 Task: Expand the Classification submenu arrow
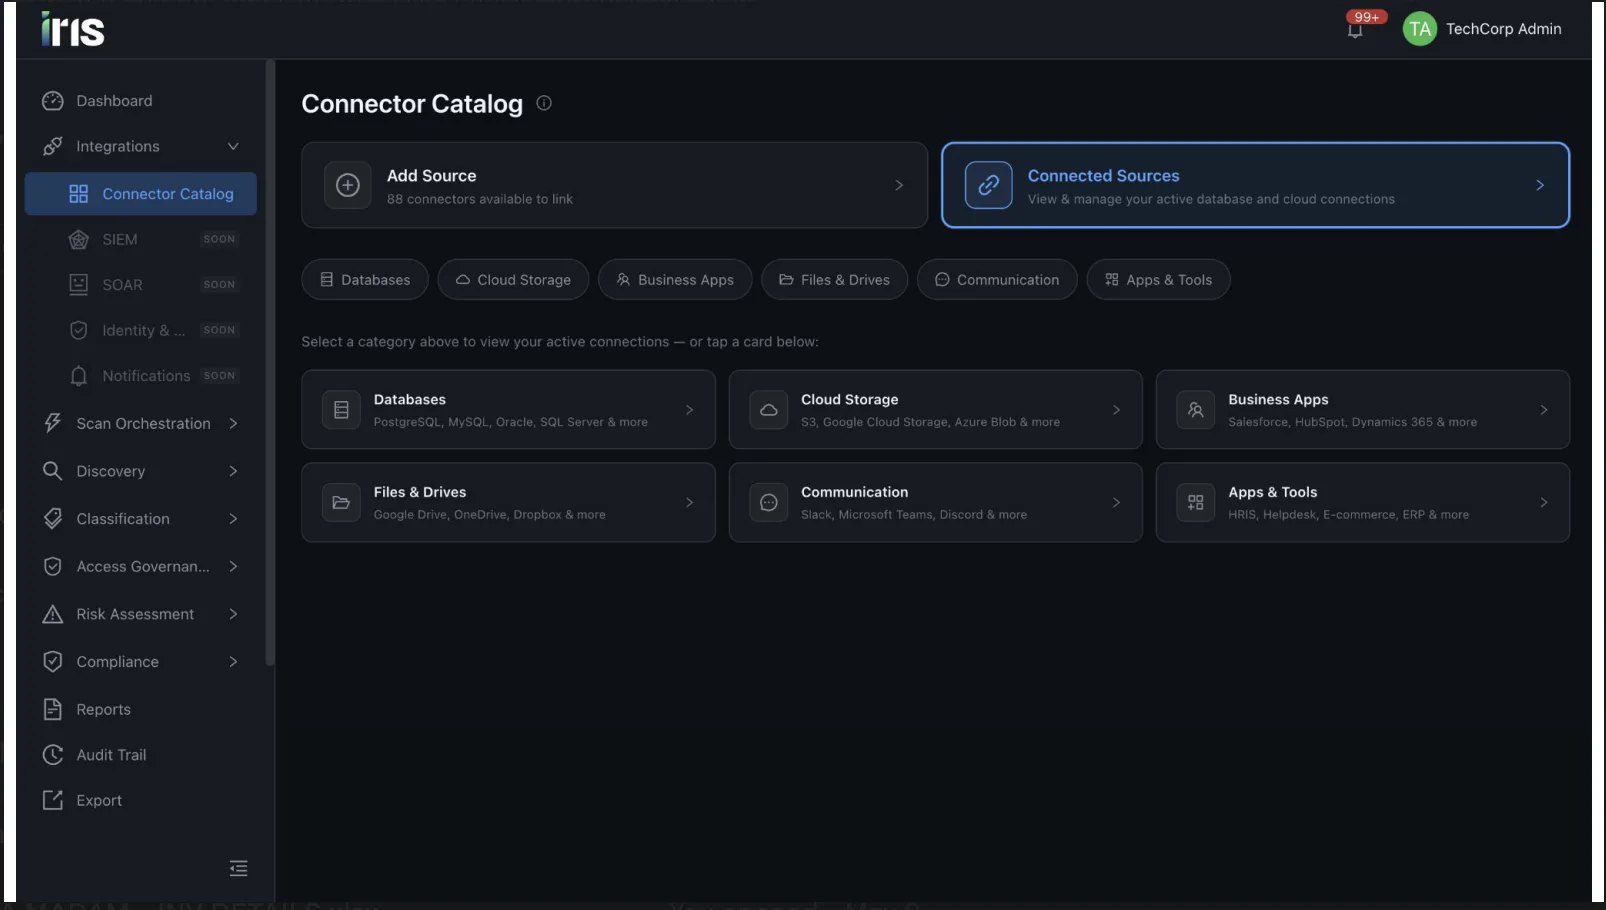pyautogui.click(x=233, y=519)
